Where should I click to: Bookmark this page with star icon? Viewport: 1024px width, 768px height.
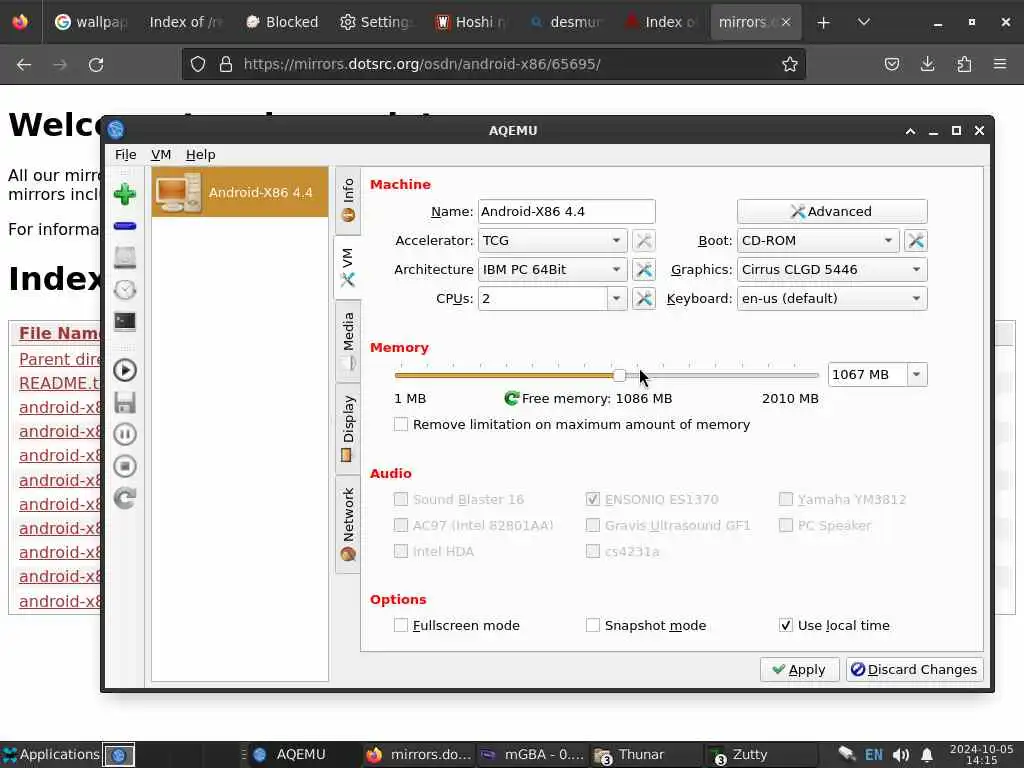(x=790, y=64)
